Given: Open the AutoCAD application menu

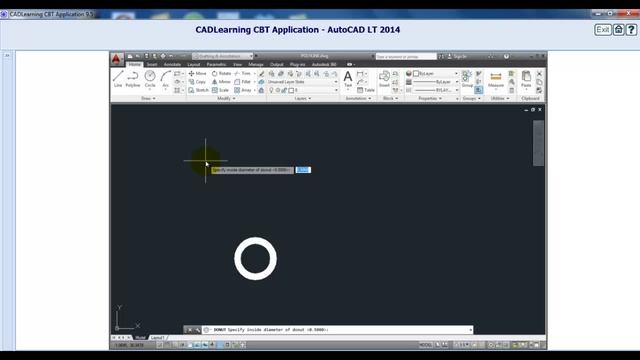Looking at the screenshot, I should (x=116, y=59).
